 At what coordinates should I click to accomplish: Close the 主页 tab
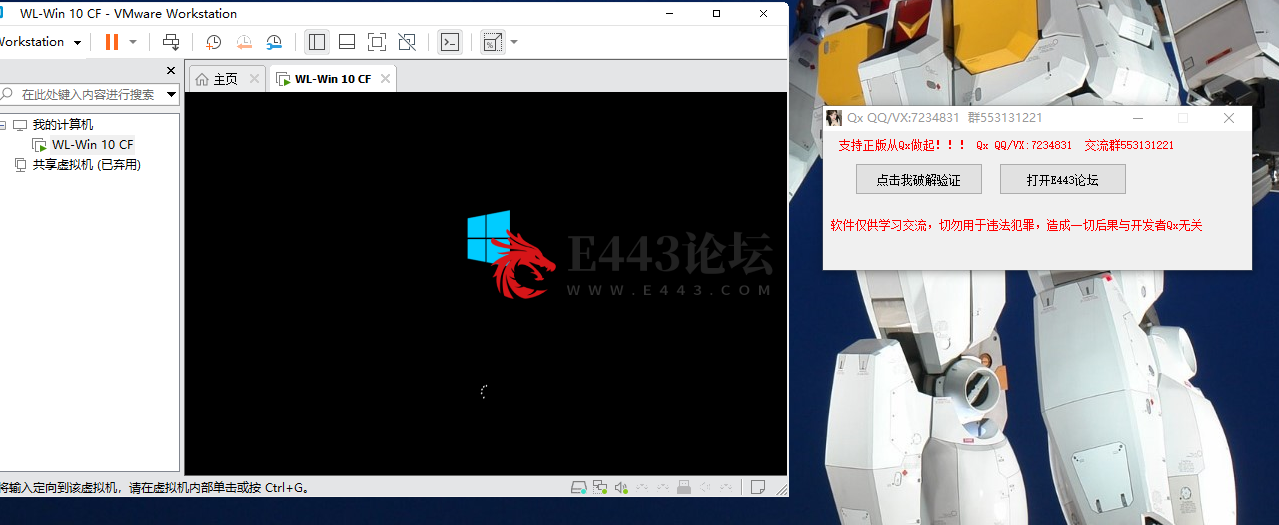point(254,79)
